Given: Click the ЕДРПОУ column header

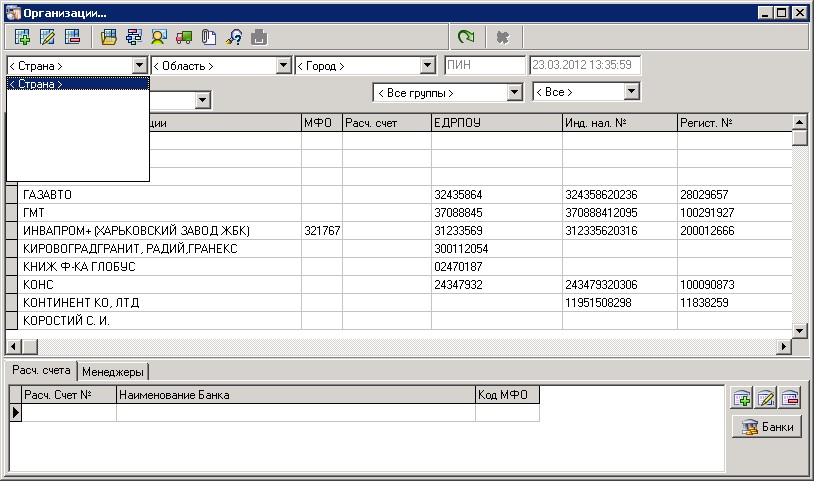Looking at the screenshot, I should point(495,123).
